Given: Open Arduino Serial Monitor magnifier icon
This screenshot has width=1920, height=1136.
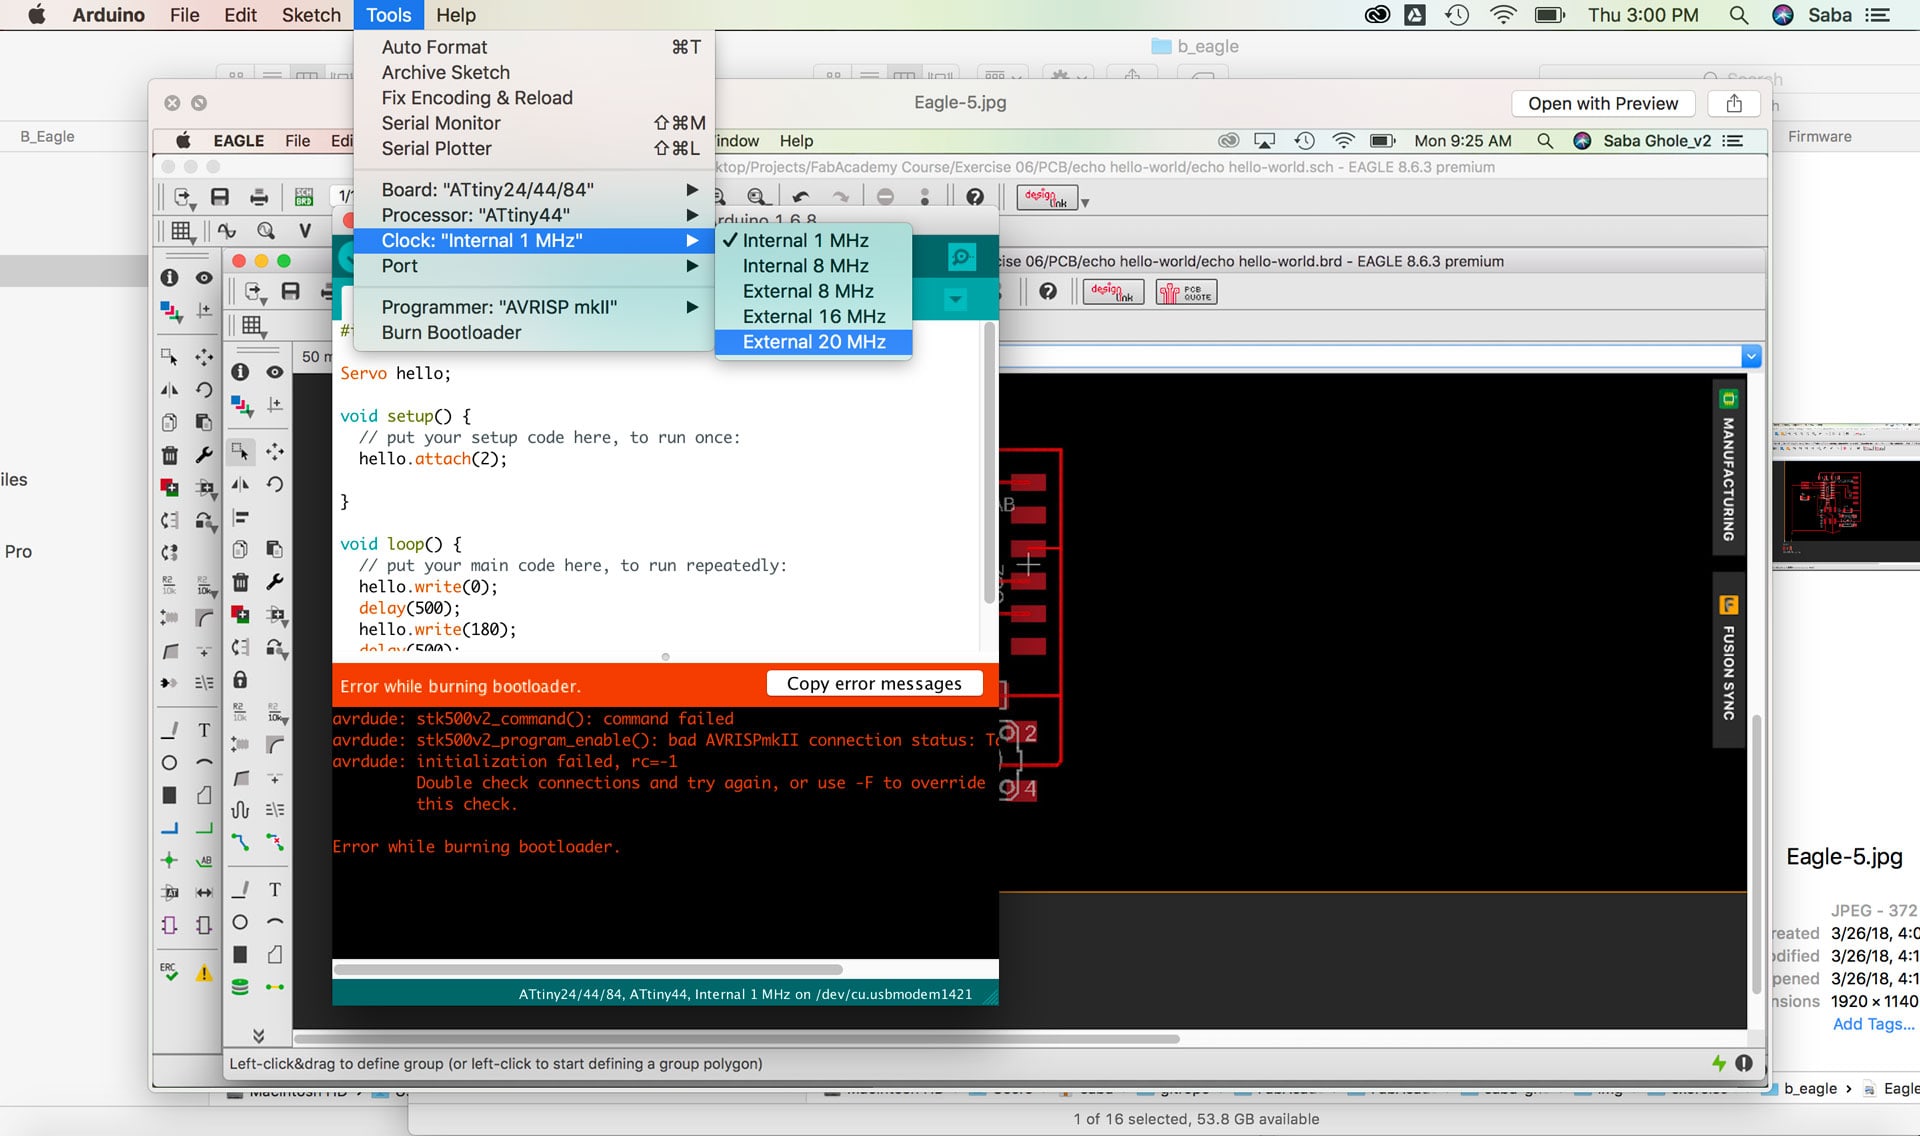Looking at the screenshot, I should (x=961, y=257).
